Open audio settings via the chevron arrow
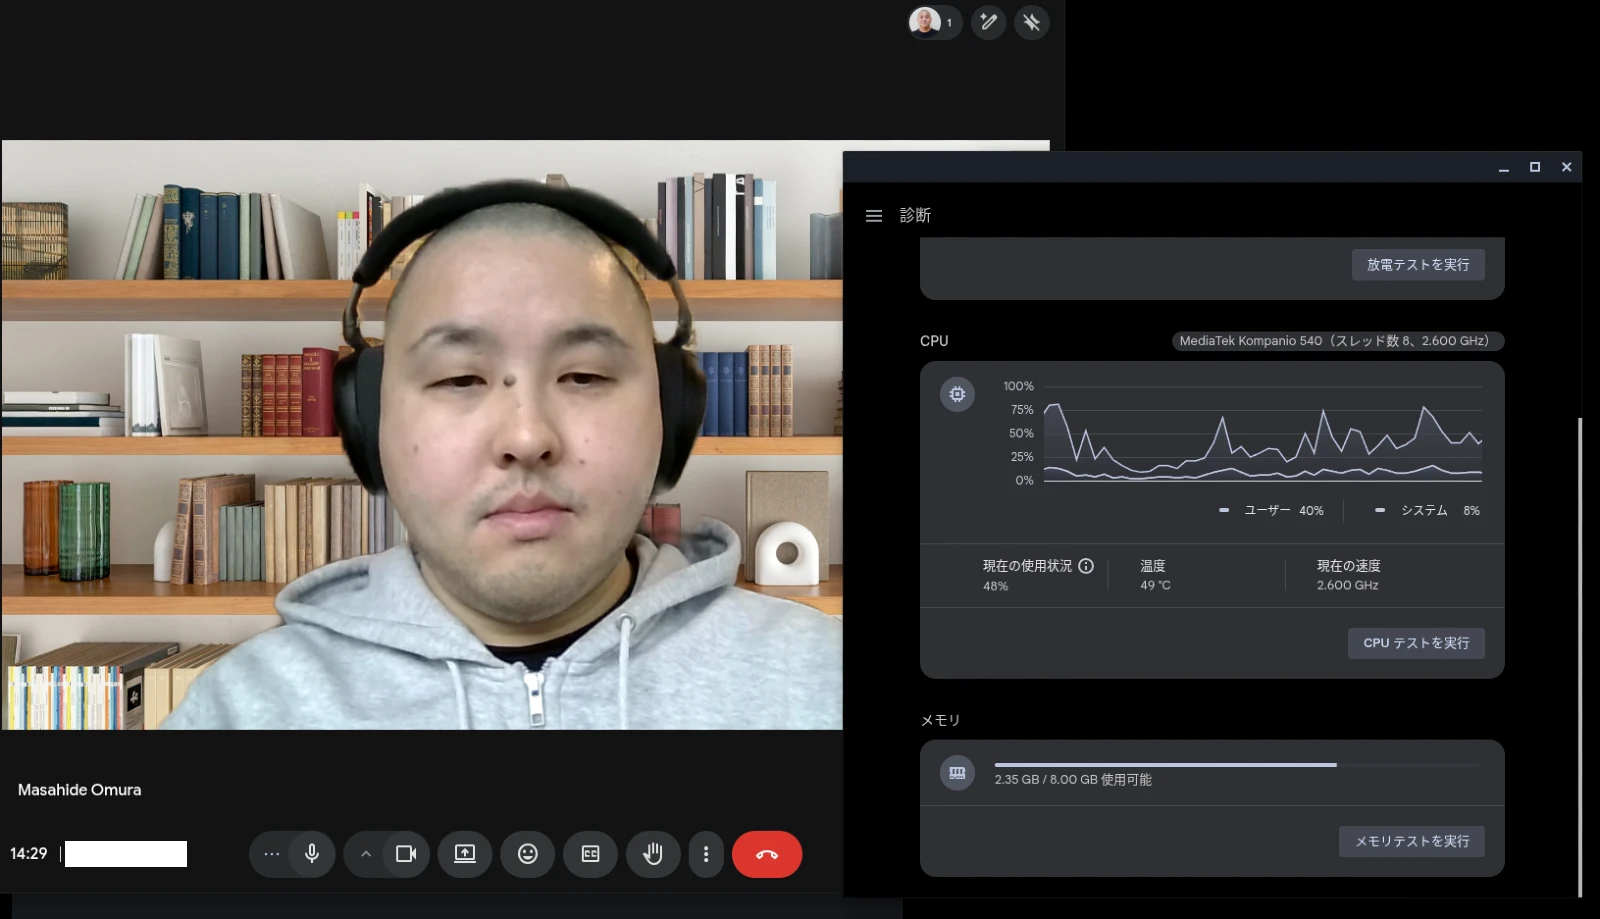 (366, 854)
